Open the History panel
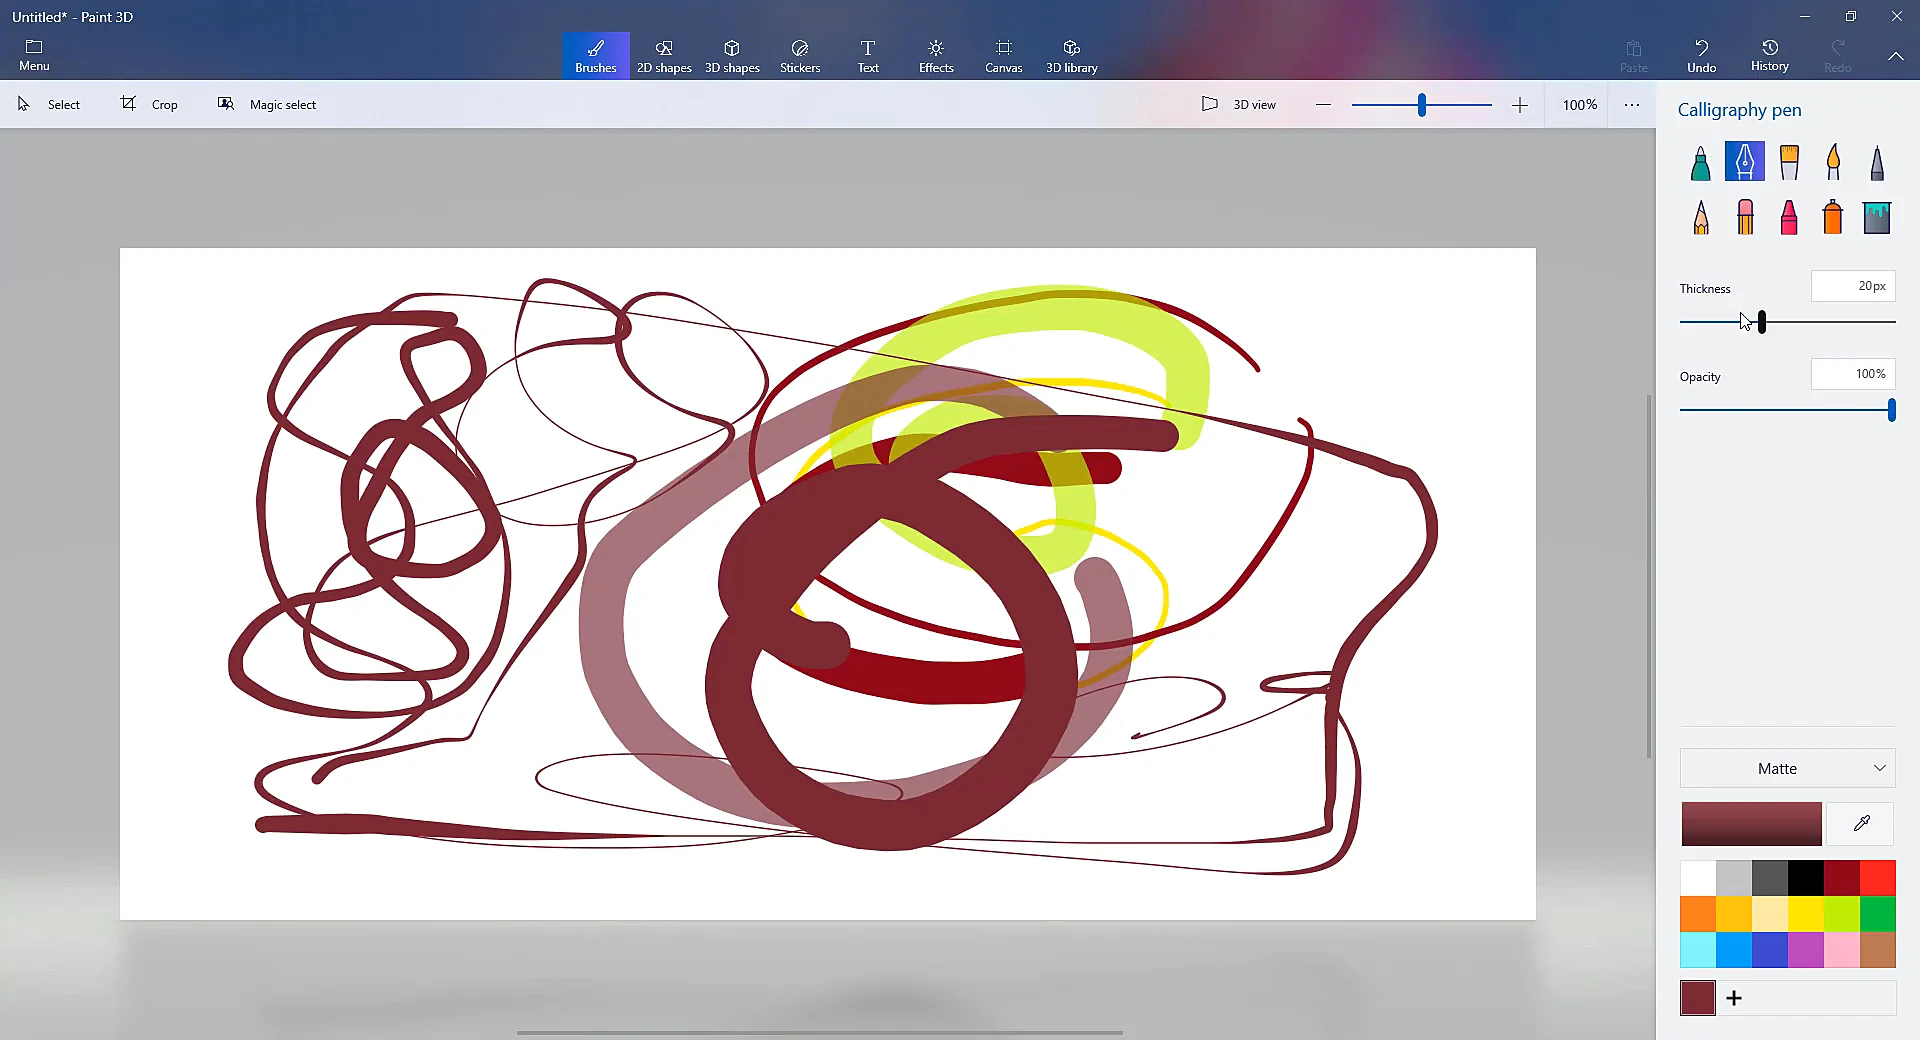 (x=1769, y=56)
